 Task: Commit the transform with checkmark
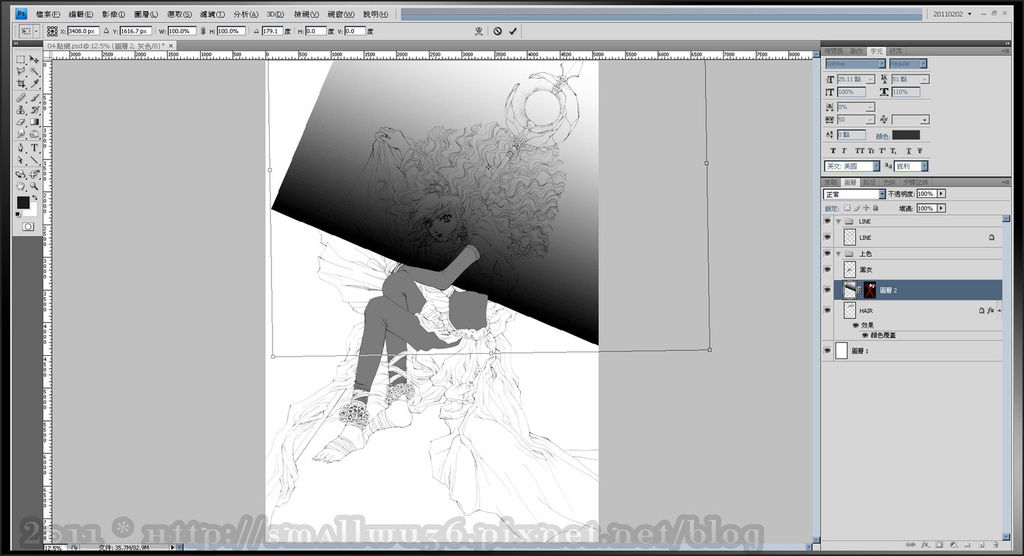point(513,31)
